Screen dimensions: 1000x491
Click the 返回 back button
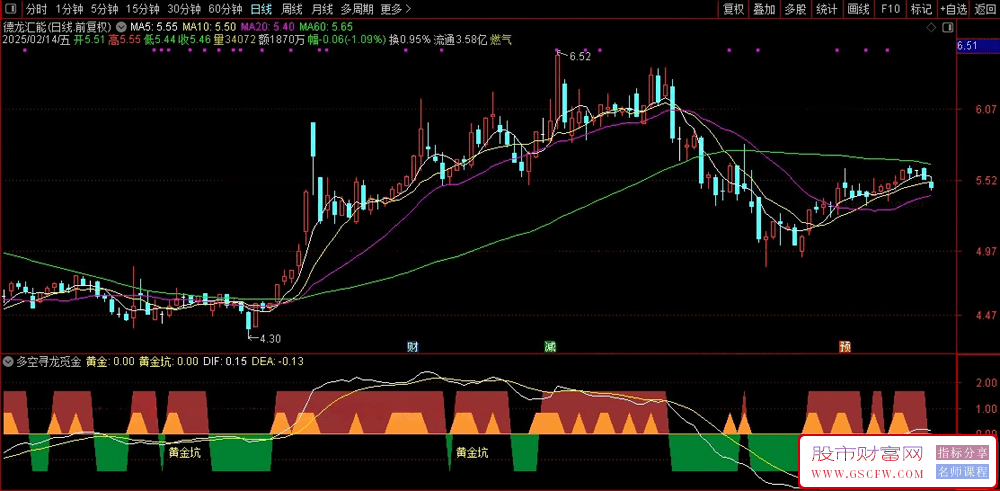click(985, 9)
